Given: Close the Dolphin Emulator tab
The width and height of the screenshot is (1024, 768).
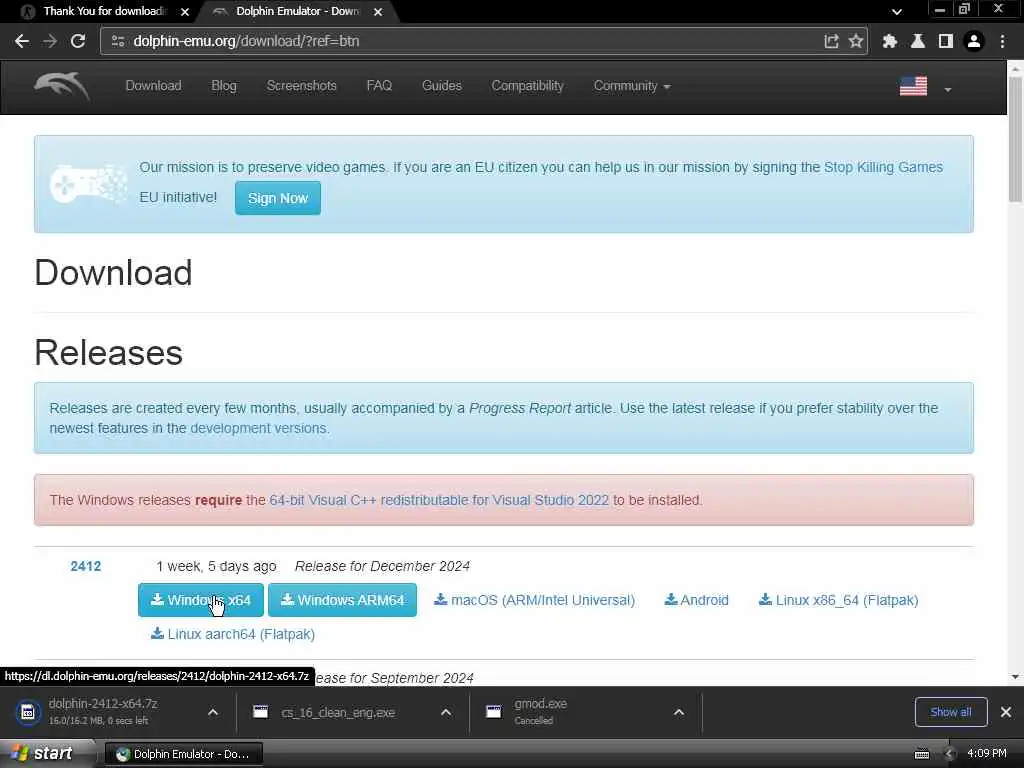Looking at the screenshot, I should coord(378,12).
